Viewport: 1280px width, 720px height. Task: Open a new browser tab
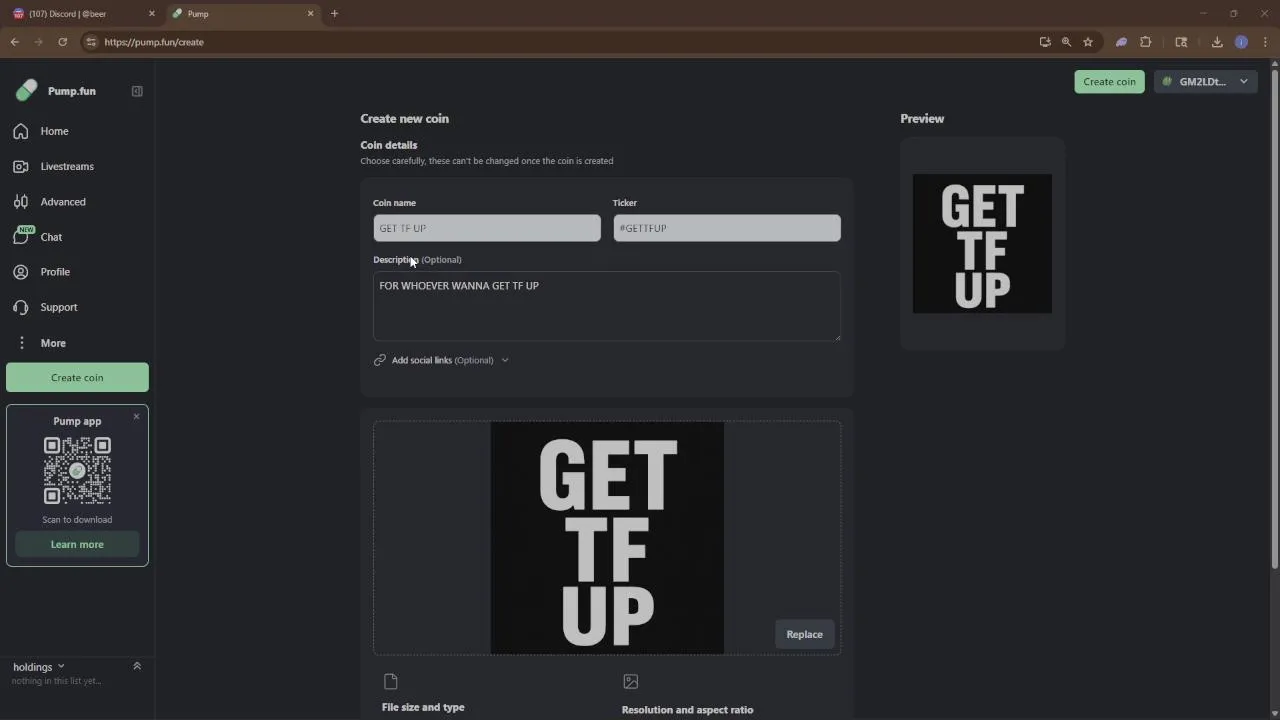(x=334, y=14)
